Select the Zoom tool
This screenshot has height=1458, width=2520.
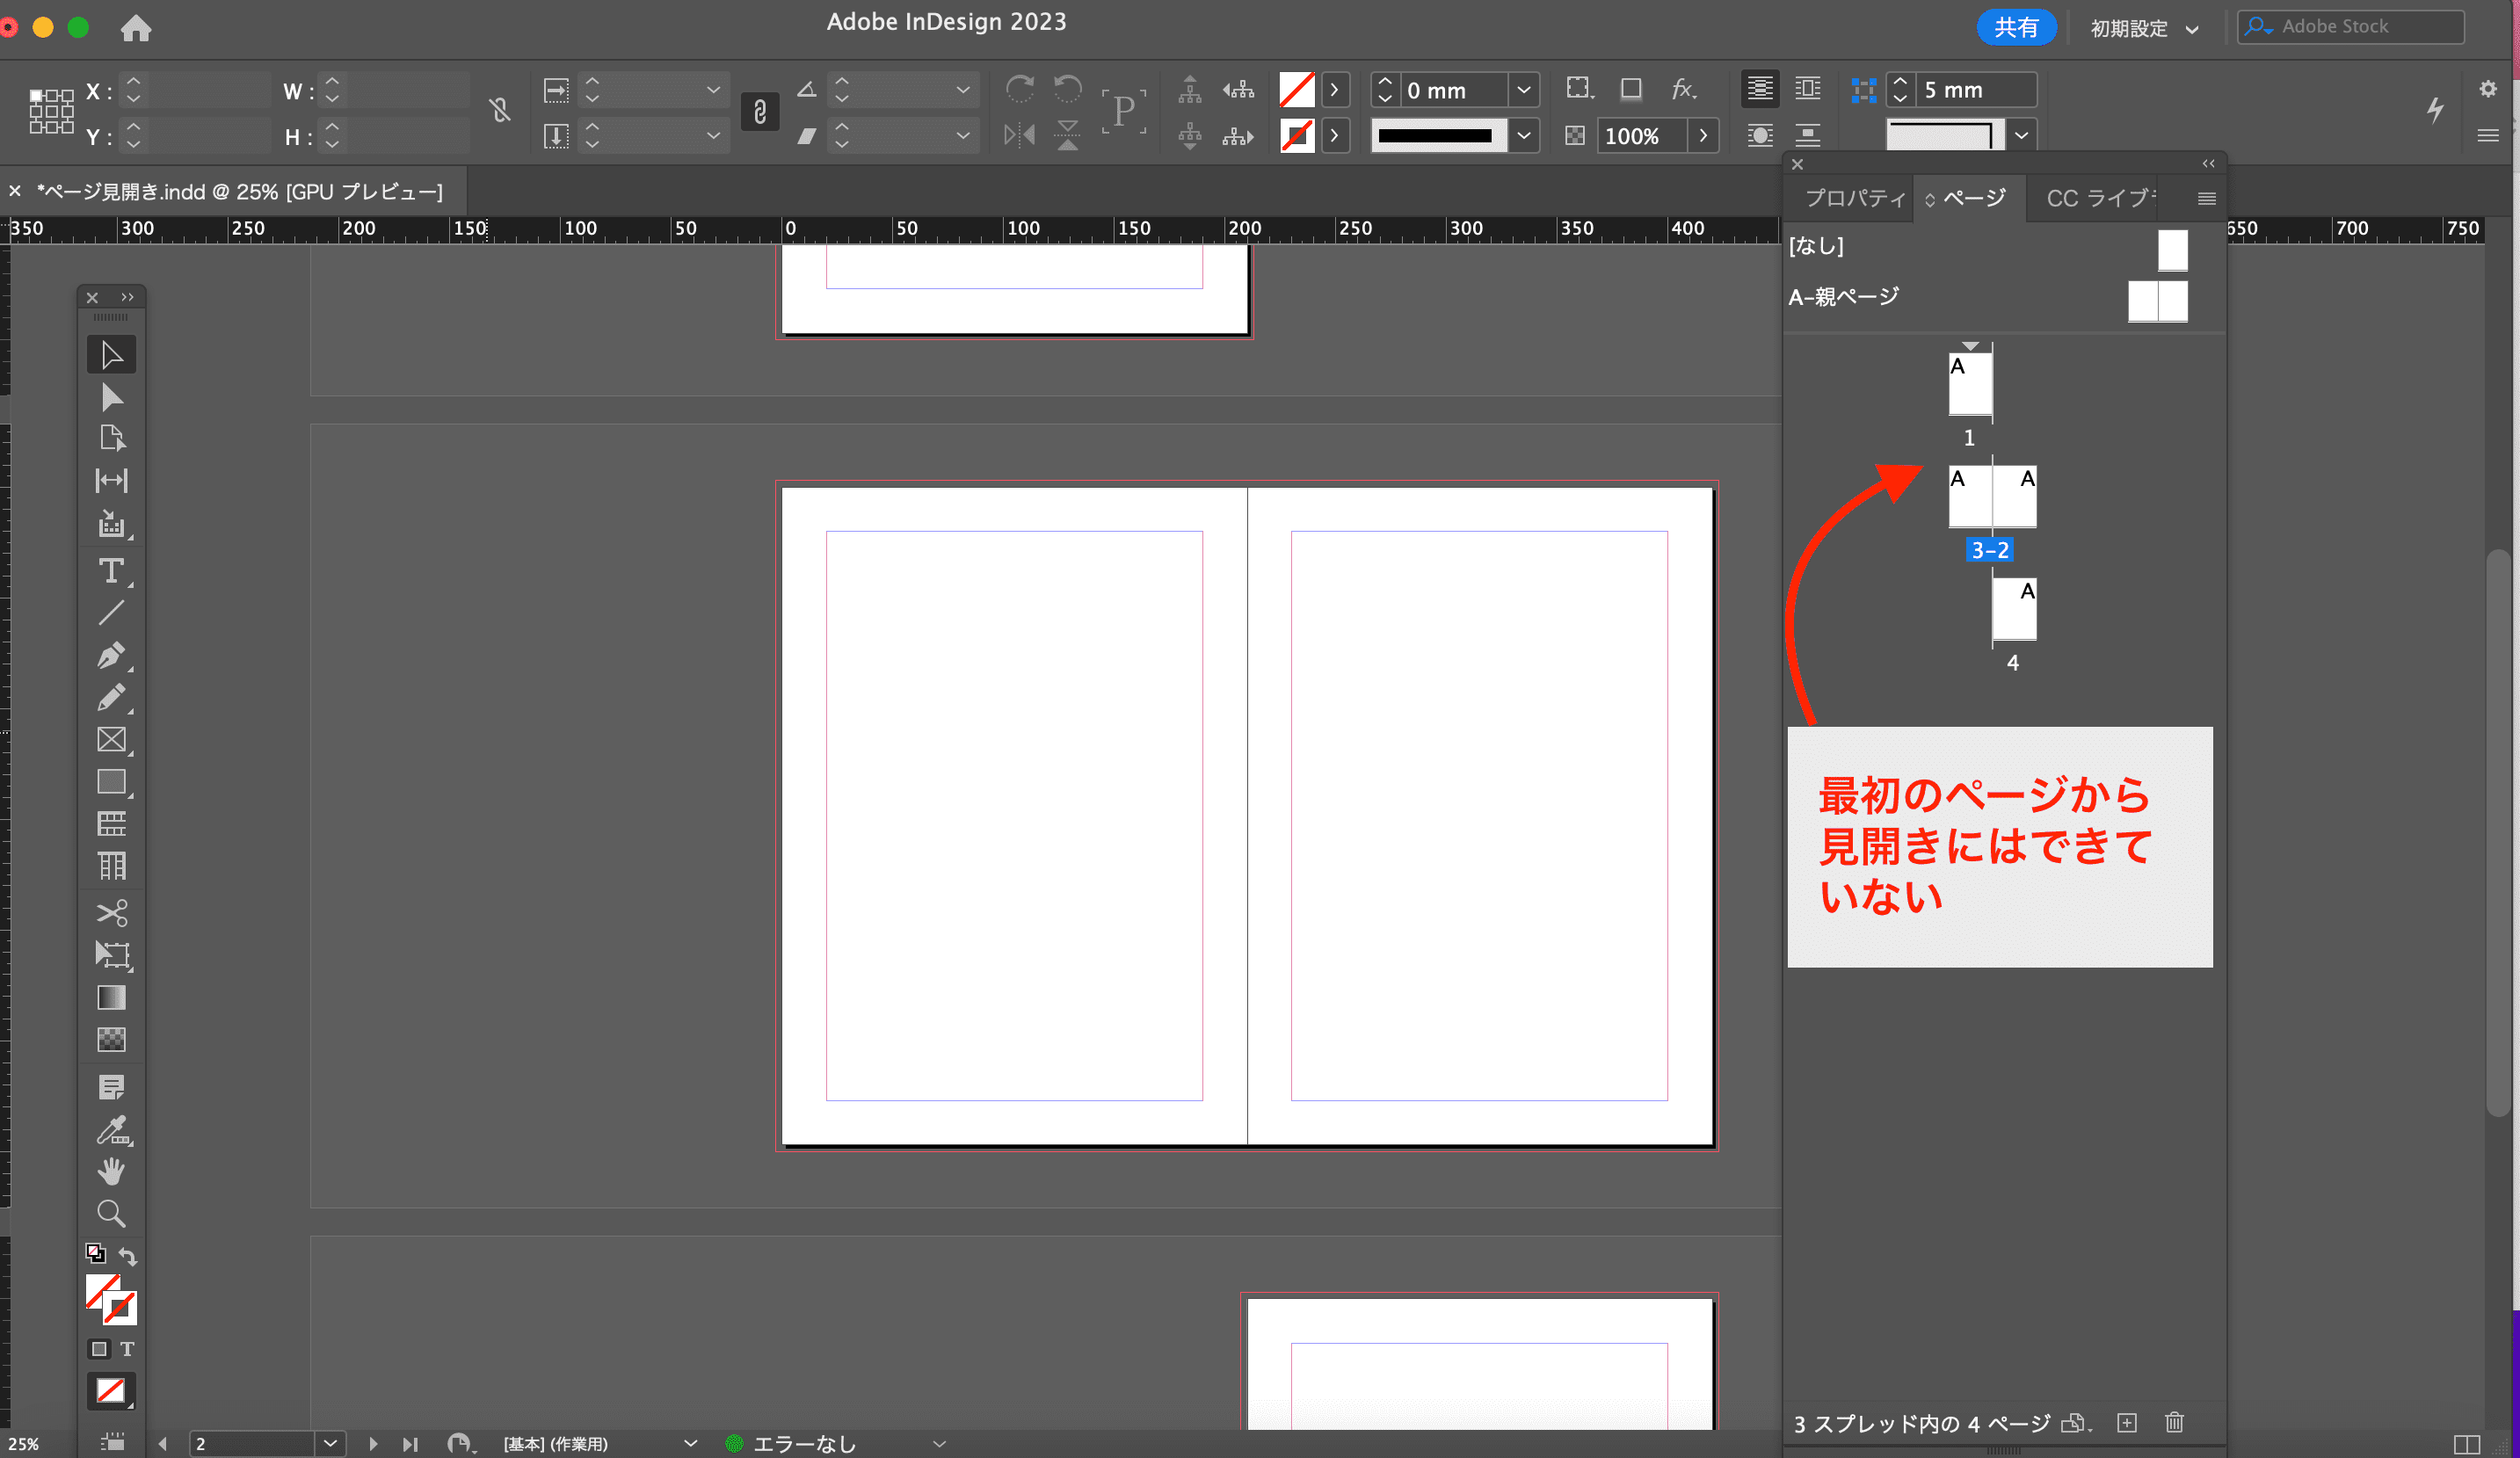pos(111,1213)
